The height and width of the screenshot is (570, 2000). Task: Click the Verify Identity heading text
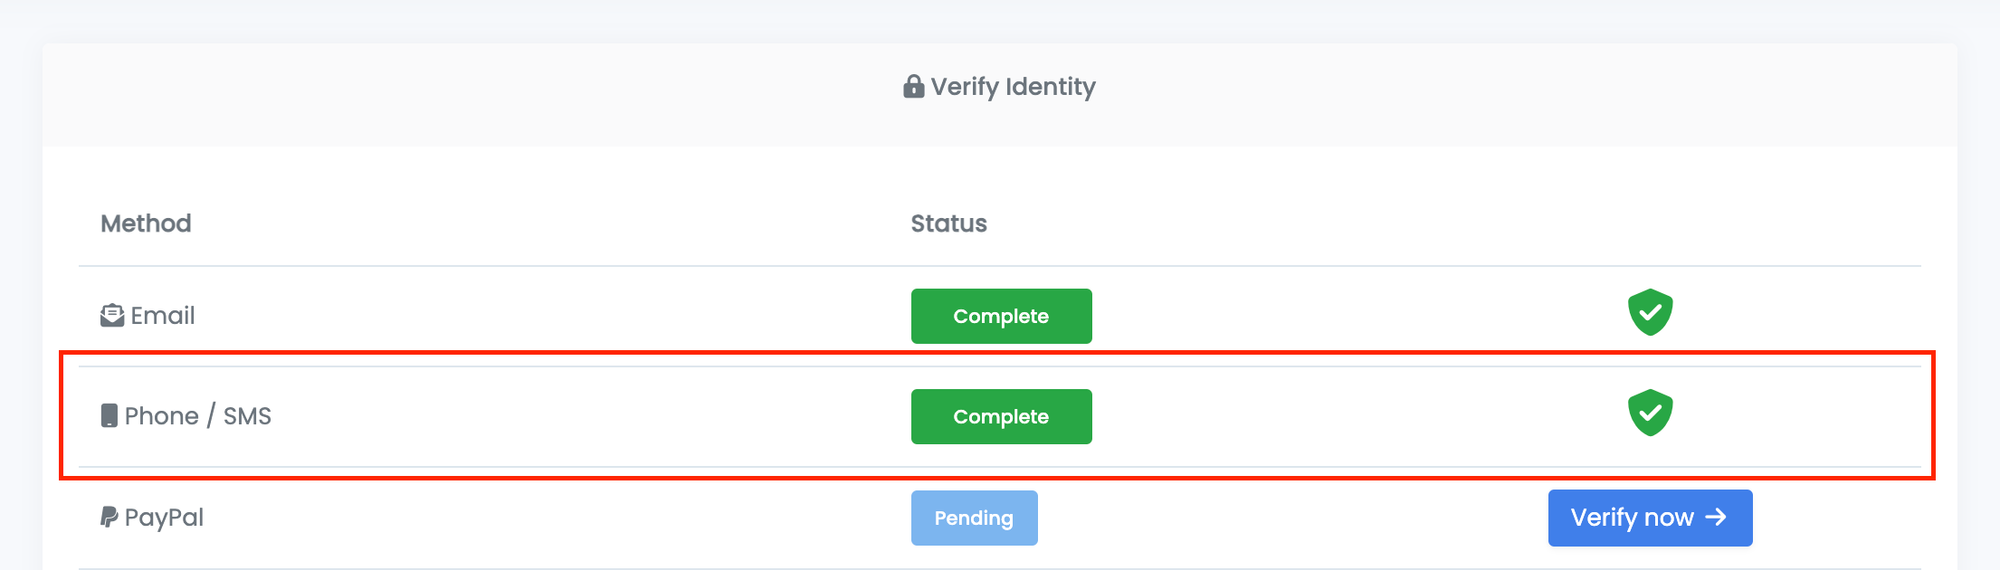click(x=1013, y=87)
